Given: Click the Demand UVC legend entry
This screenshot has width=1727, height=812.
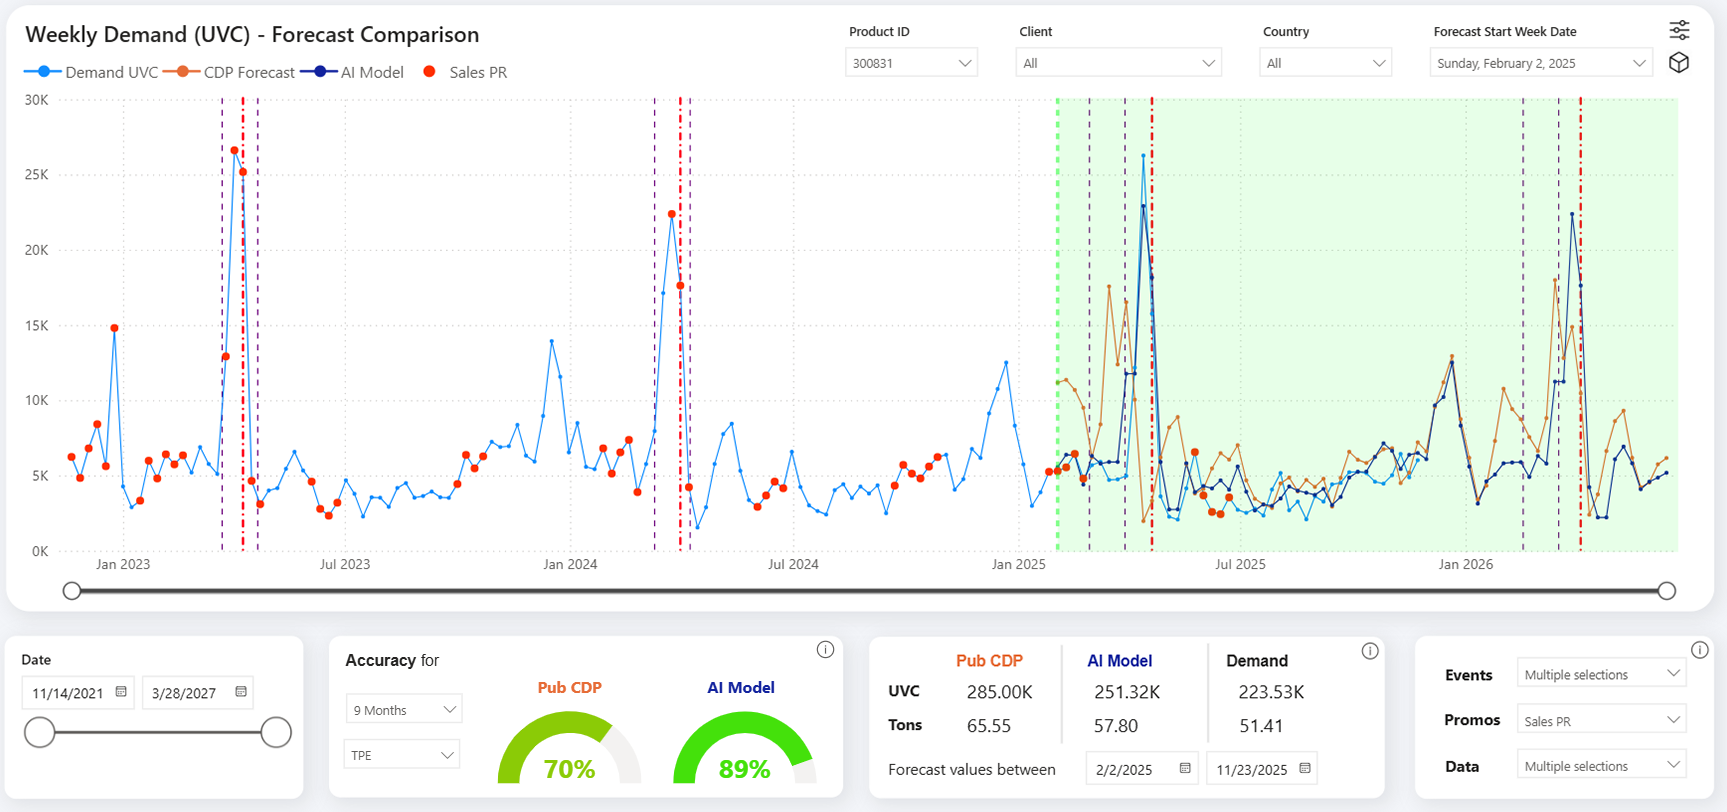Looking at the screenshot, I should (x=91, y=72).
